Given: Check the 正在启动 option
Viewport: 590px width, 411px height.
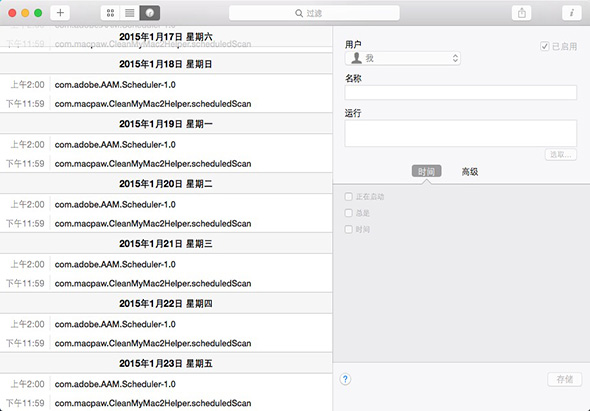Looking at the screenshot, I should (348, 196).
